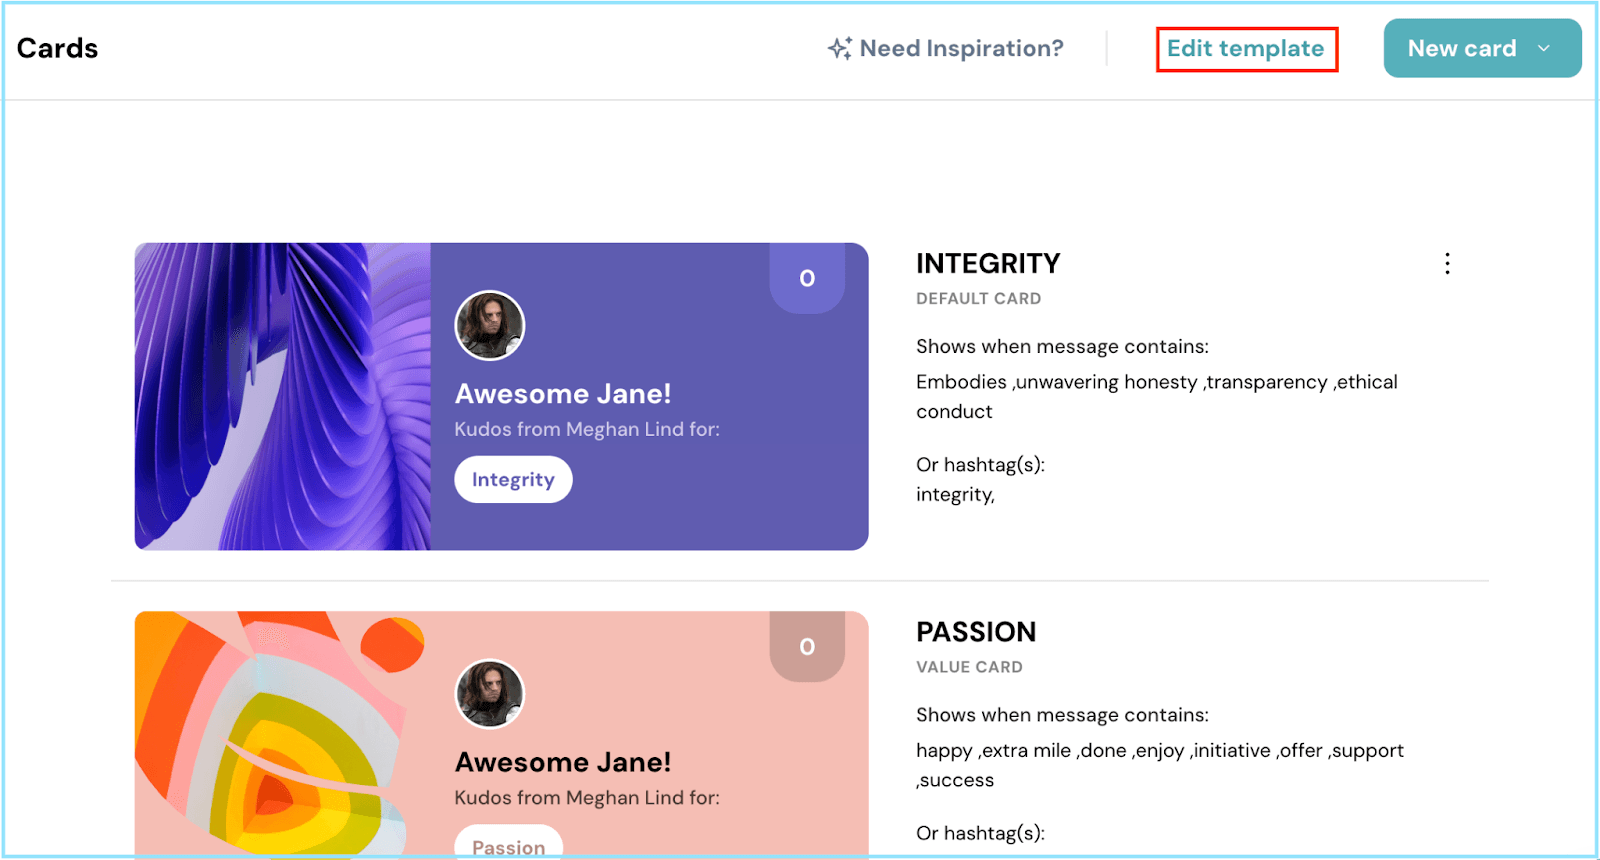This screenshot has height=860, width=1600.
Task: Open the Integrity card three-dot menu
Action: [x=1447, y=264]
